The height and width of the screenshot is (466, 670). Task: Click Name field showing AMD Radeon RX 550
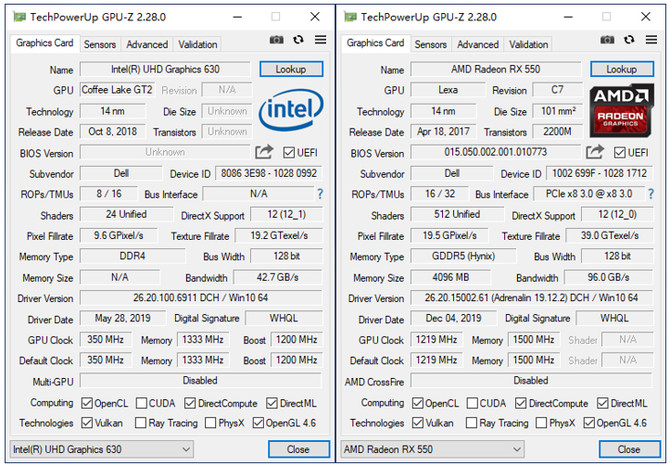tap(496, 69)
